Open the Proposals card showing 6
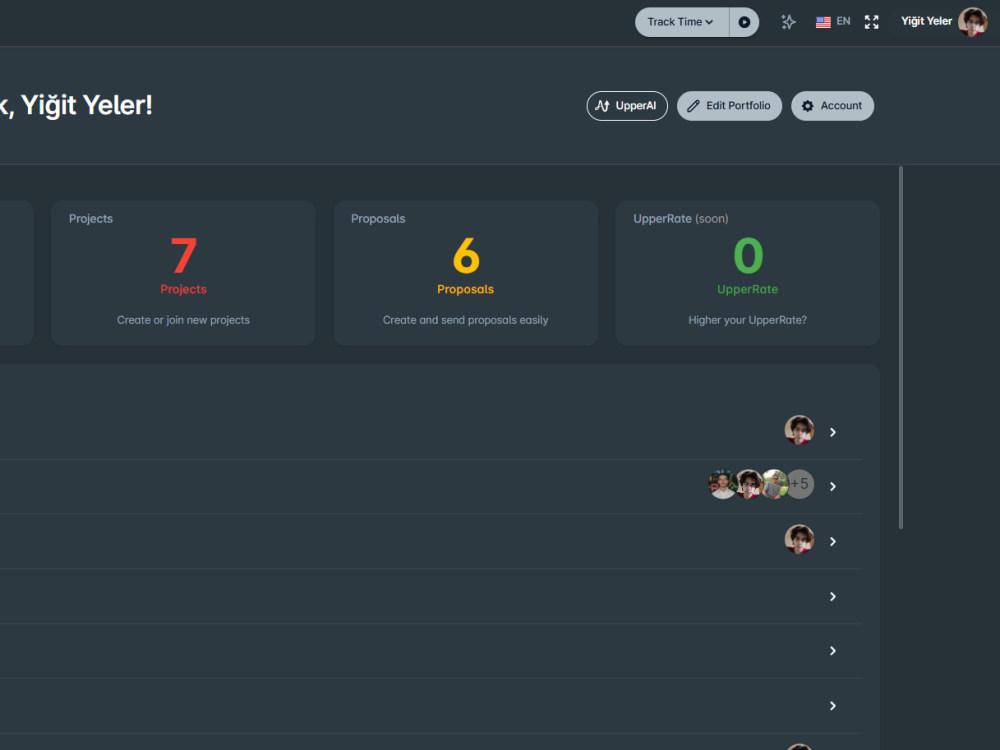This screenshot has width=1000, height=750. (466, 273)
